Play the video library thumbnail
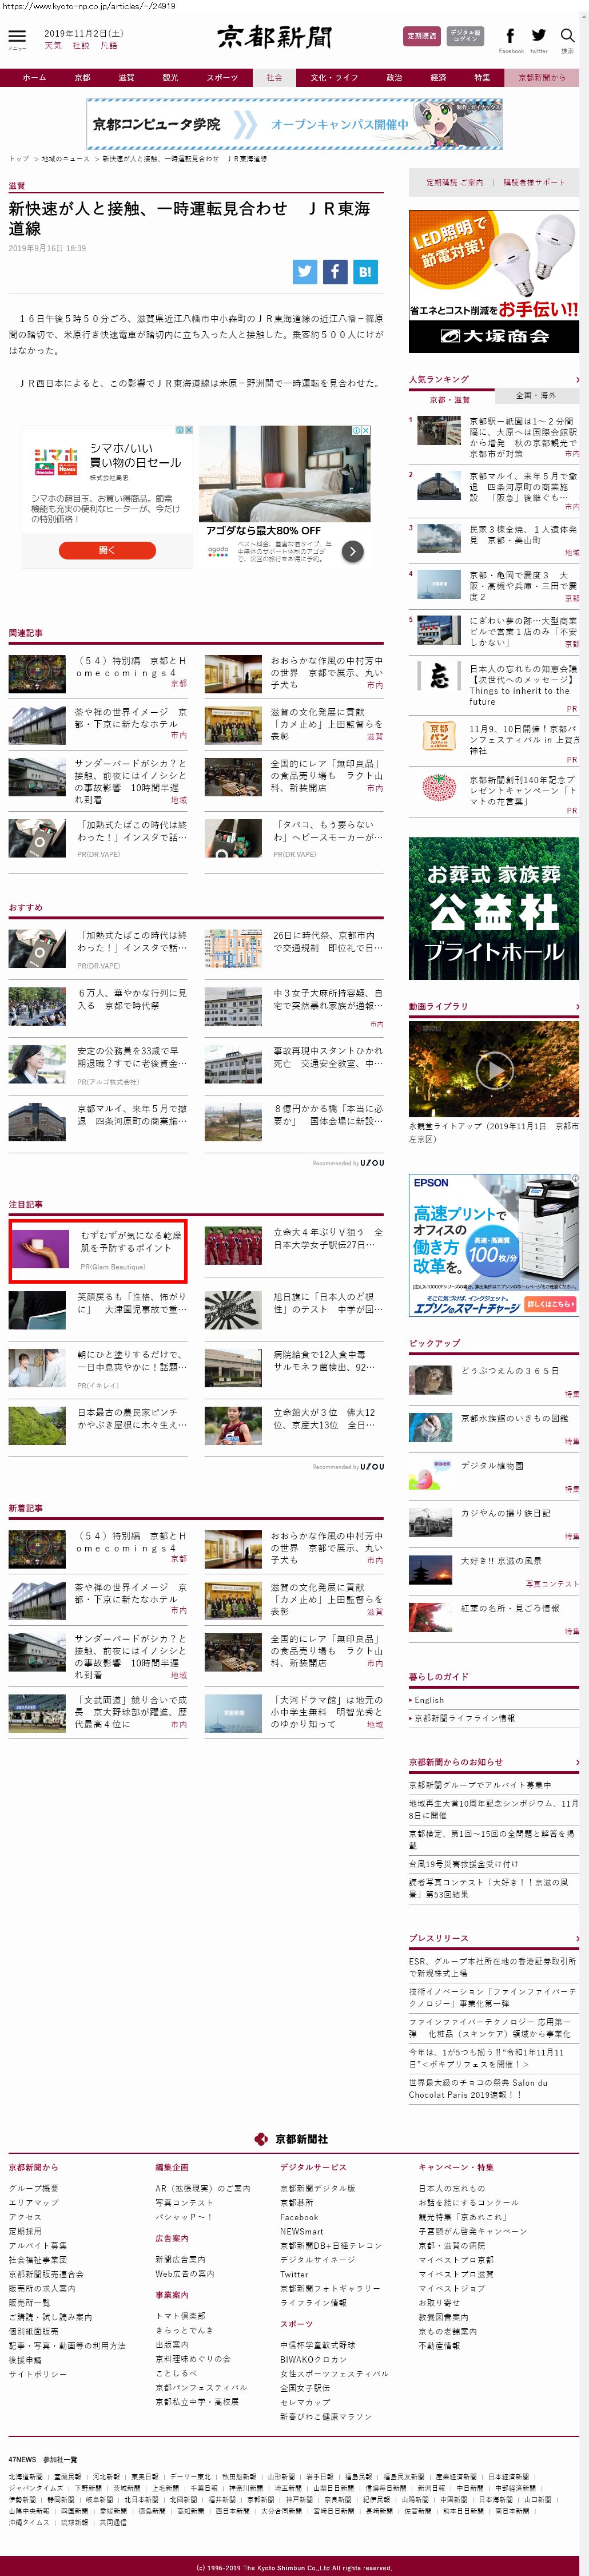Image resolution: width=589 pixels, height=2576 pixels. (x=493, y=1070)
